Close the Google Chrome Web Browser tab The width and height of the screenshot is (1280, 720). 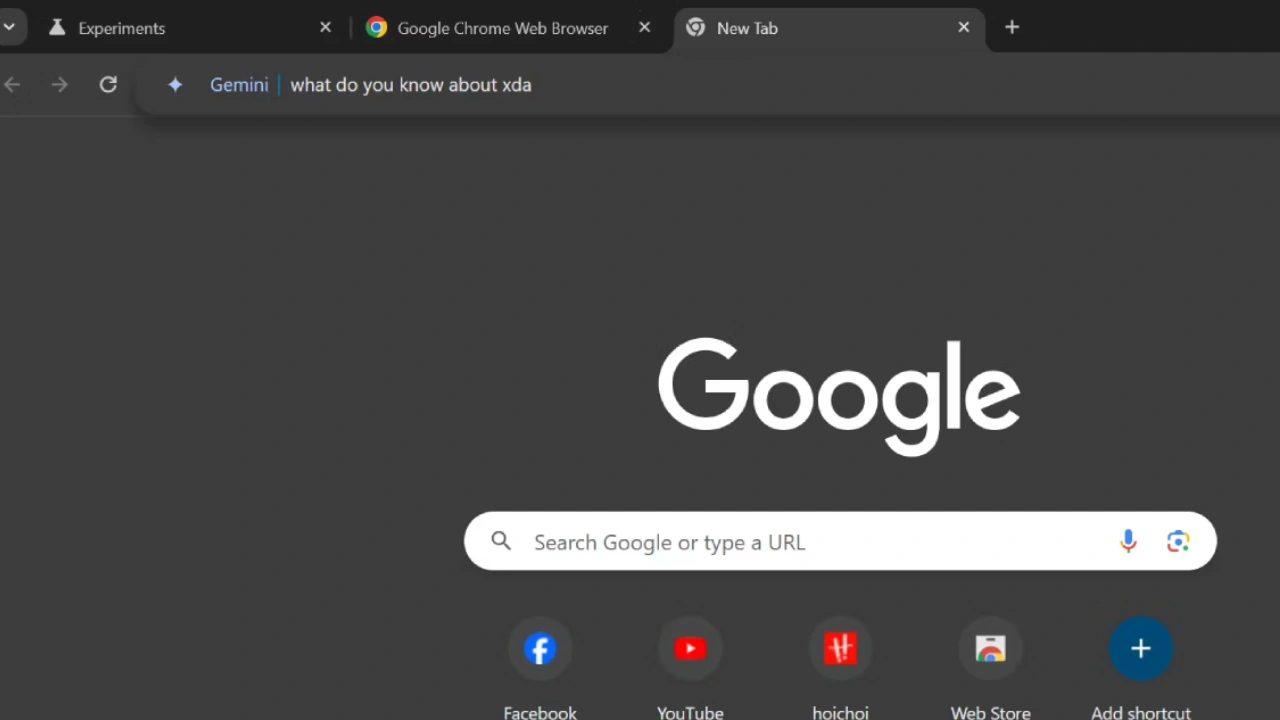pyautogui.click(x=645, y=28)
